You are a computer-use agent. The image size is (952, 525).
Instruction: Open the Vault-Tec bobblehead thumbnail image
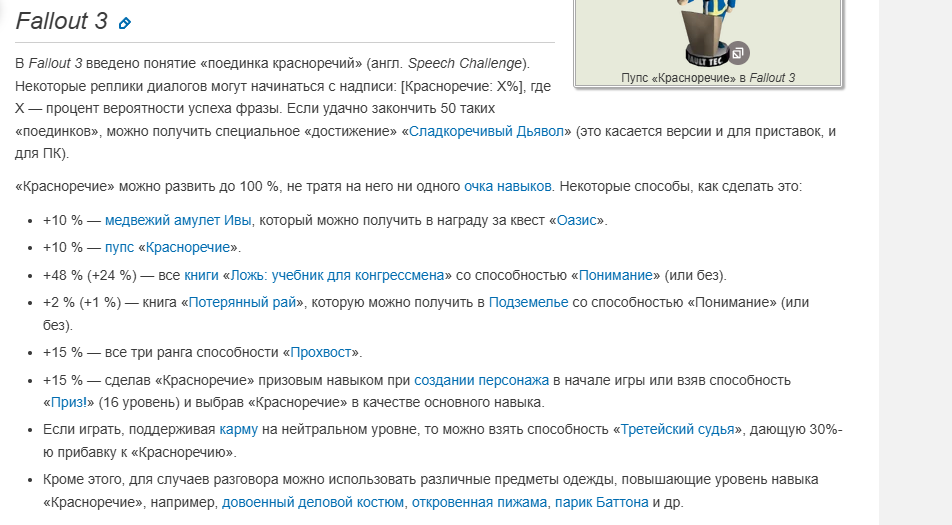707,33
